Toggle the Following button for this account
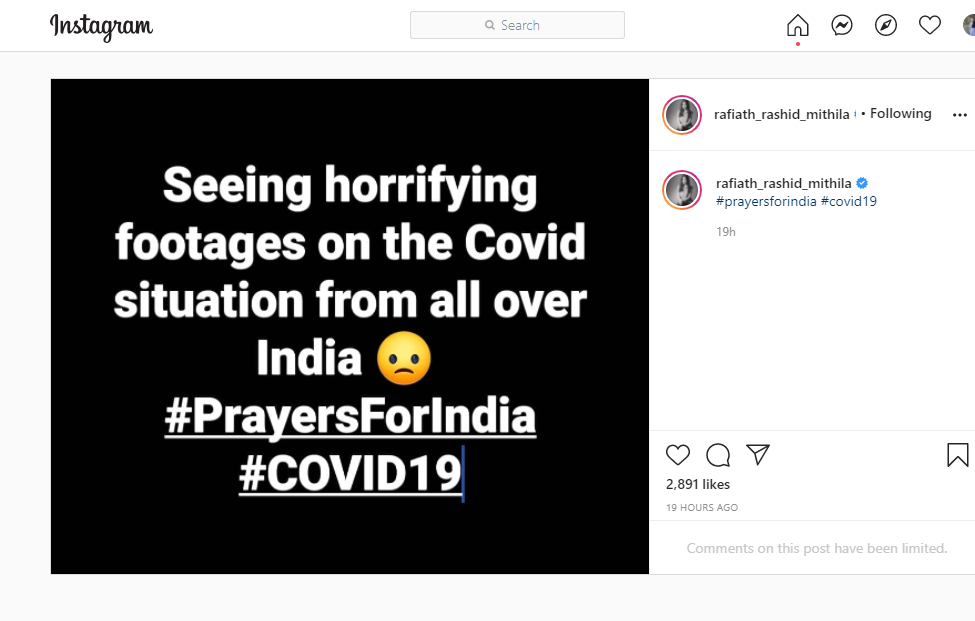 (900, 114)
